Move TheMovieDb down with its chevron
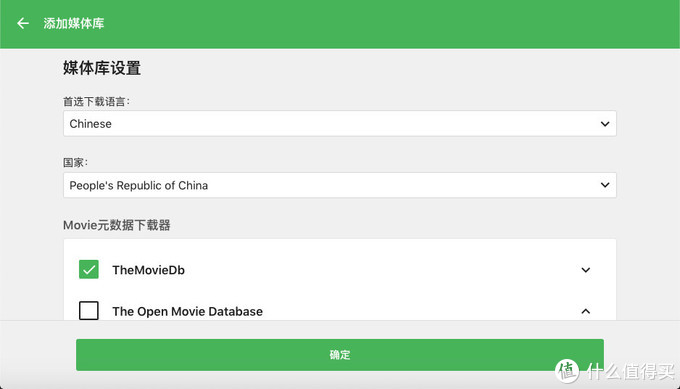This screenshot has width=680, height=389. click(585, 270)
